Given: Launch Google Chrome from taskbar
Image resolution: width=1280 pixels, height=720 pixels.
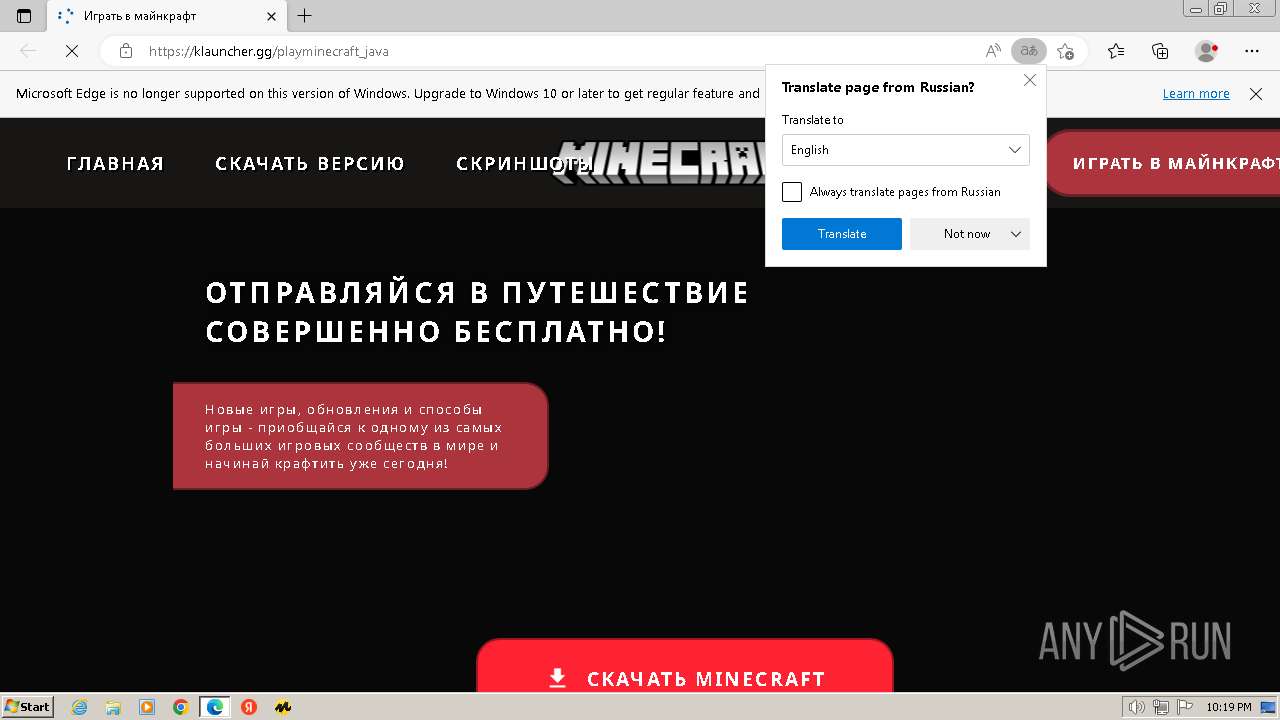Looking at the screenshot, I should 181,707.
